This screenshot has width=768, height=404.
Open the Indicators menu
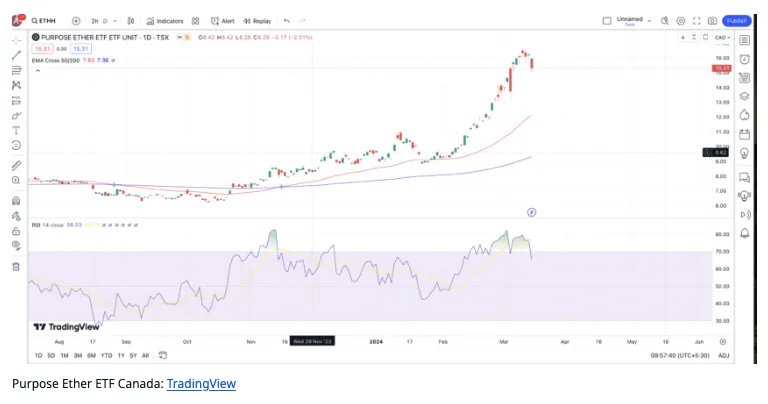(x=165, y=21)
